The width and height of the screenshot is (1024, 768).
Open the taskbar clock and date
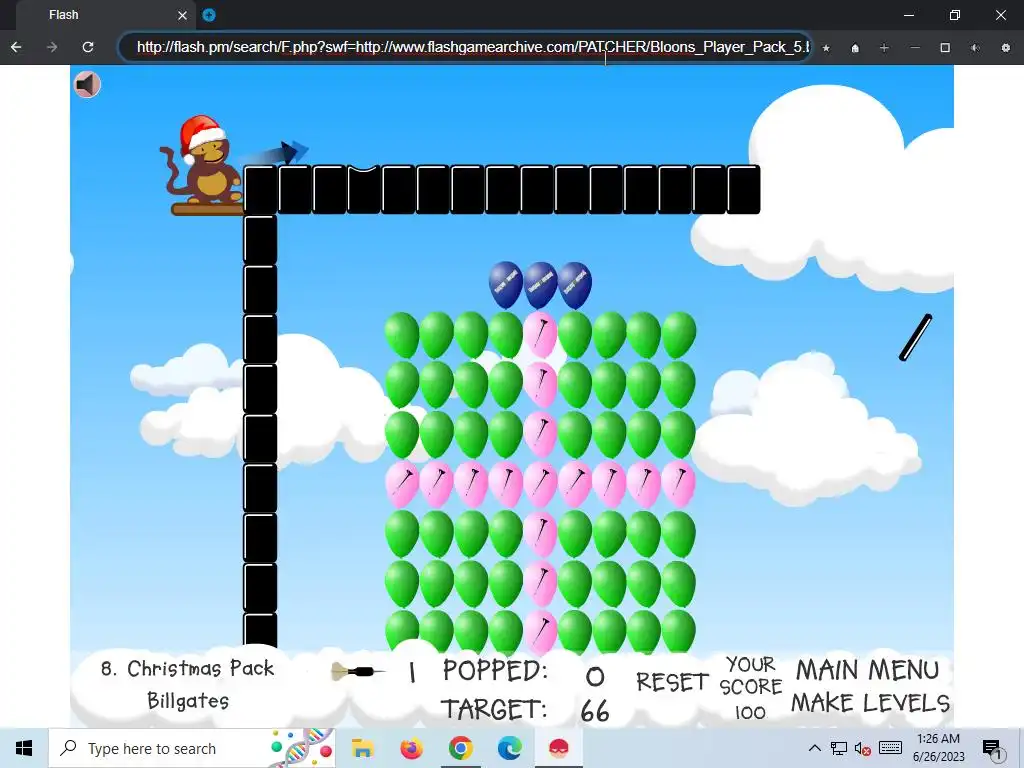tap(938, 748)
